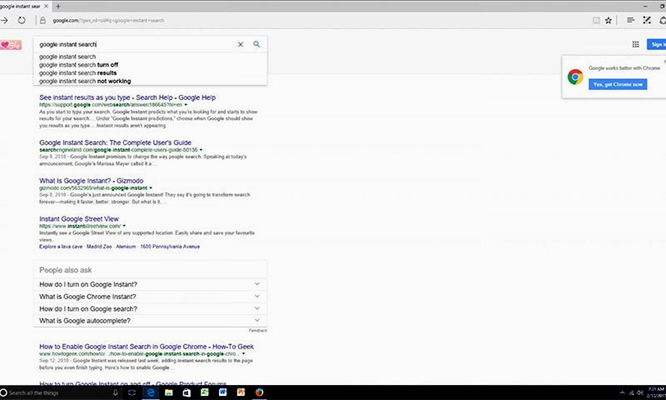Launch the Store from taskbar
The width and height of the screenshot is (666, 400).
tap(186, 393)
